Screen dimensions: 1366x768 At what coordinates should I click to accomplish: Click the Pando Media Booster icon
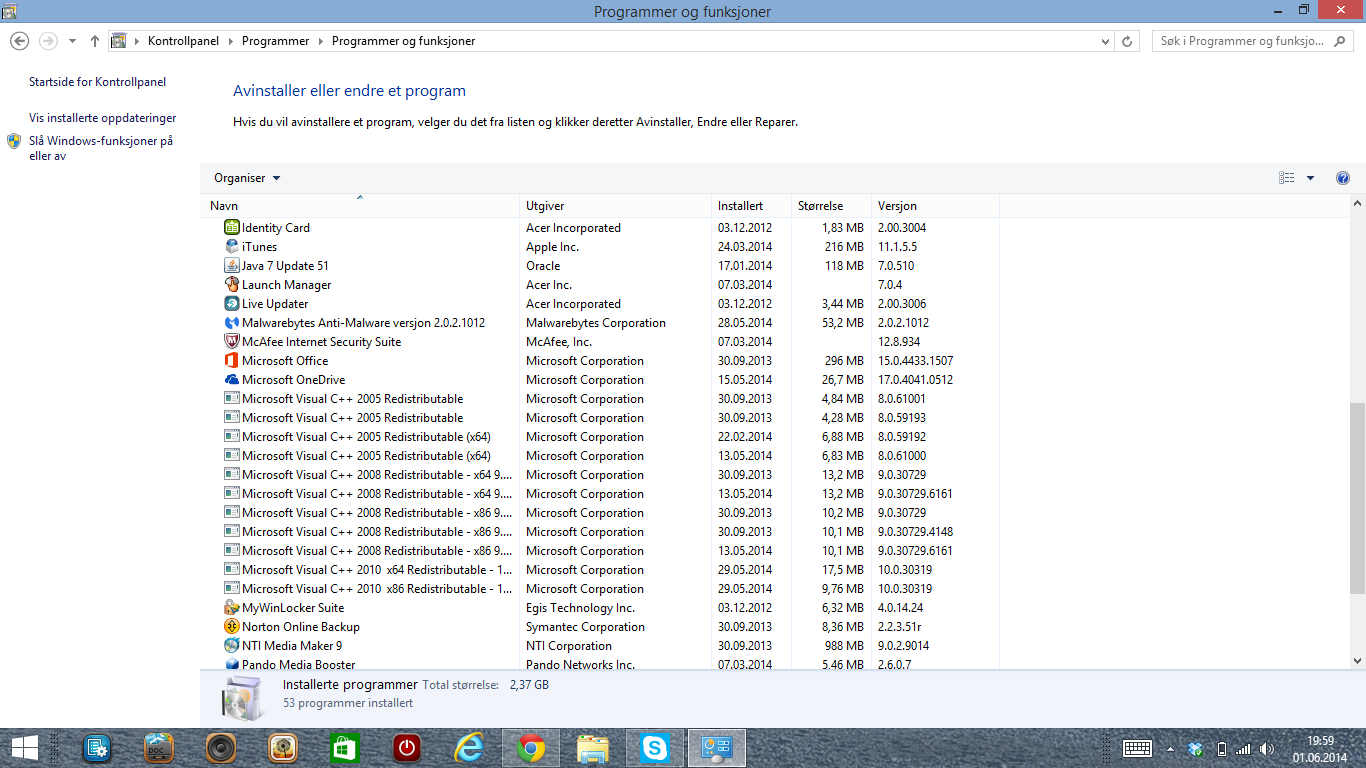(x=232, y=664)
